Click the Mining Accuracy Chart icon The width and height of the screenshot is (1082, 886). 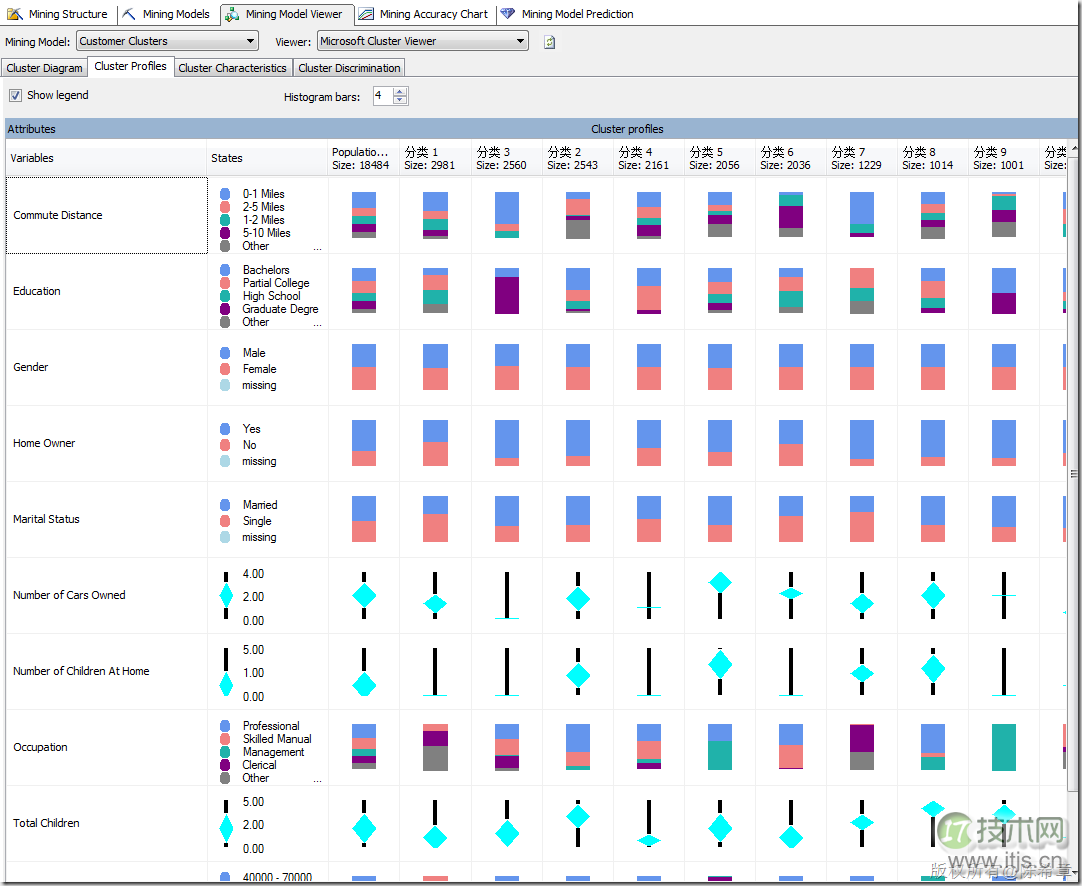tap(366, 14)
